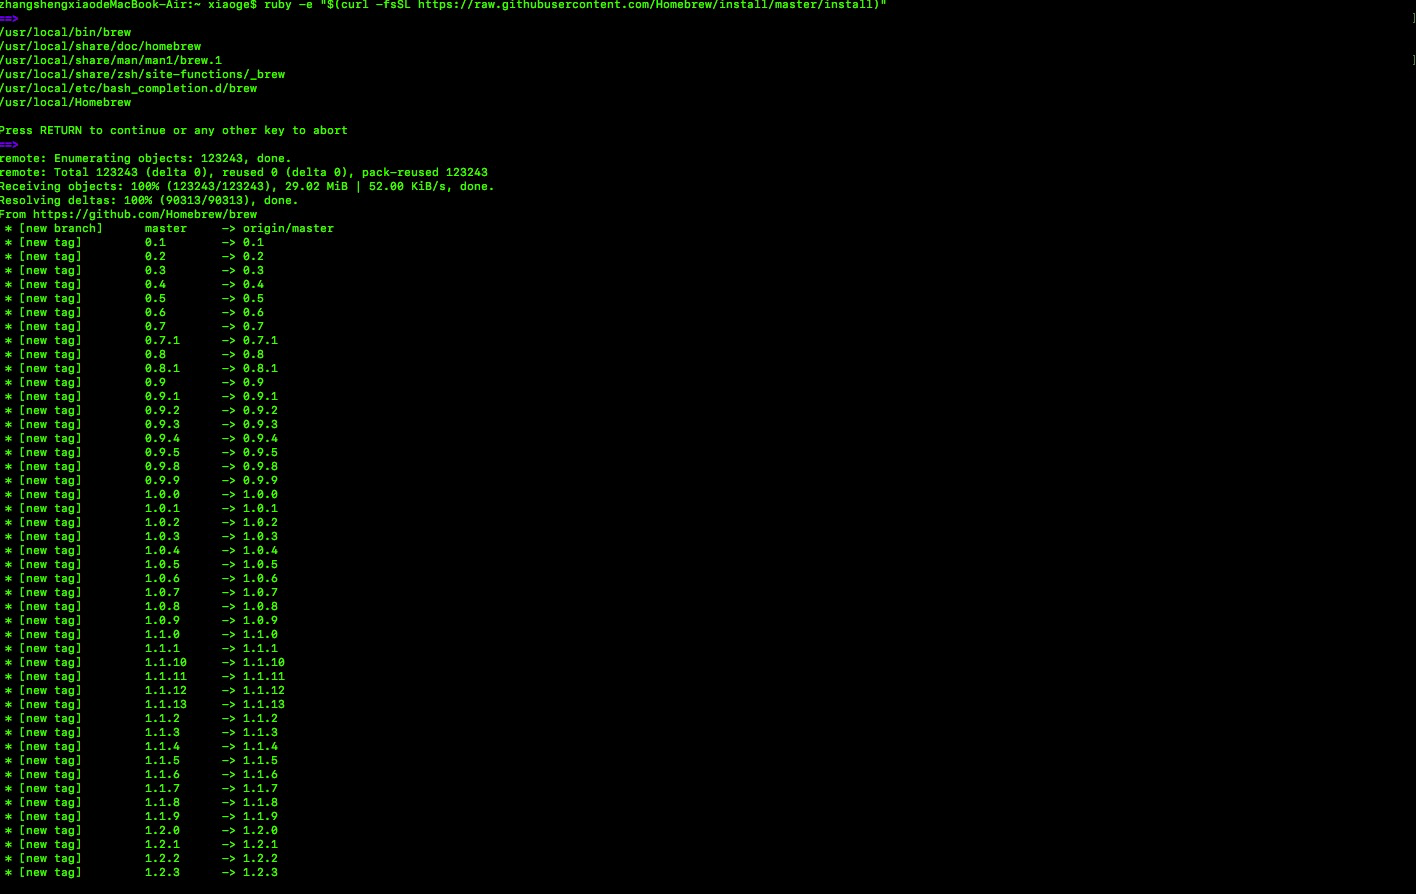1416x894 pixels.
Task: Click the 'Press RETURN to continue' prompt line
Action: [174, 130]
